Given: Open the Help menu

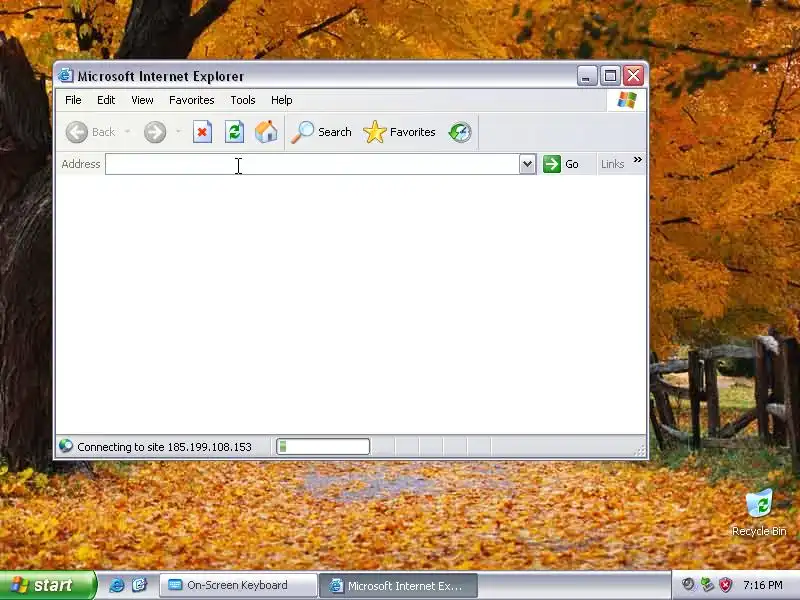Looking at the screenshot, I should pos(282,100).
